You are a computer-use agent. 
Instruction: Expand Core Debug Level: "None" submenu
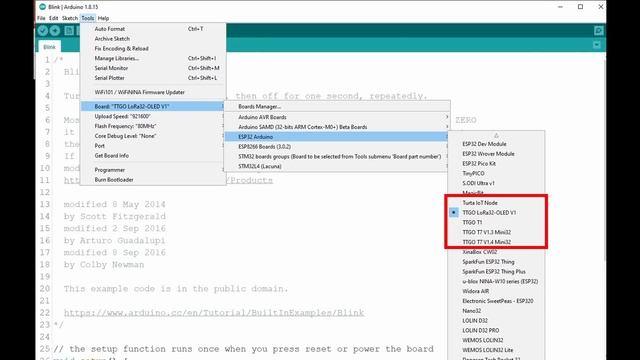click(x=153, y=136)
